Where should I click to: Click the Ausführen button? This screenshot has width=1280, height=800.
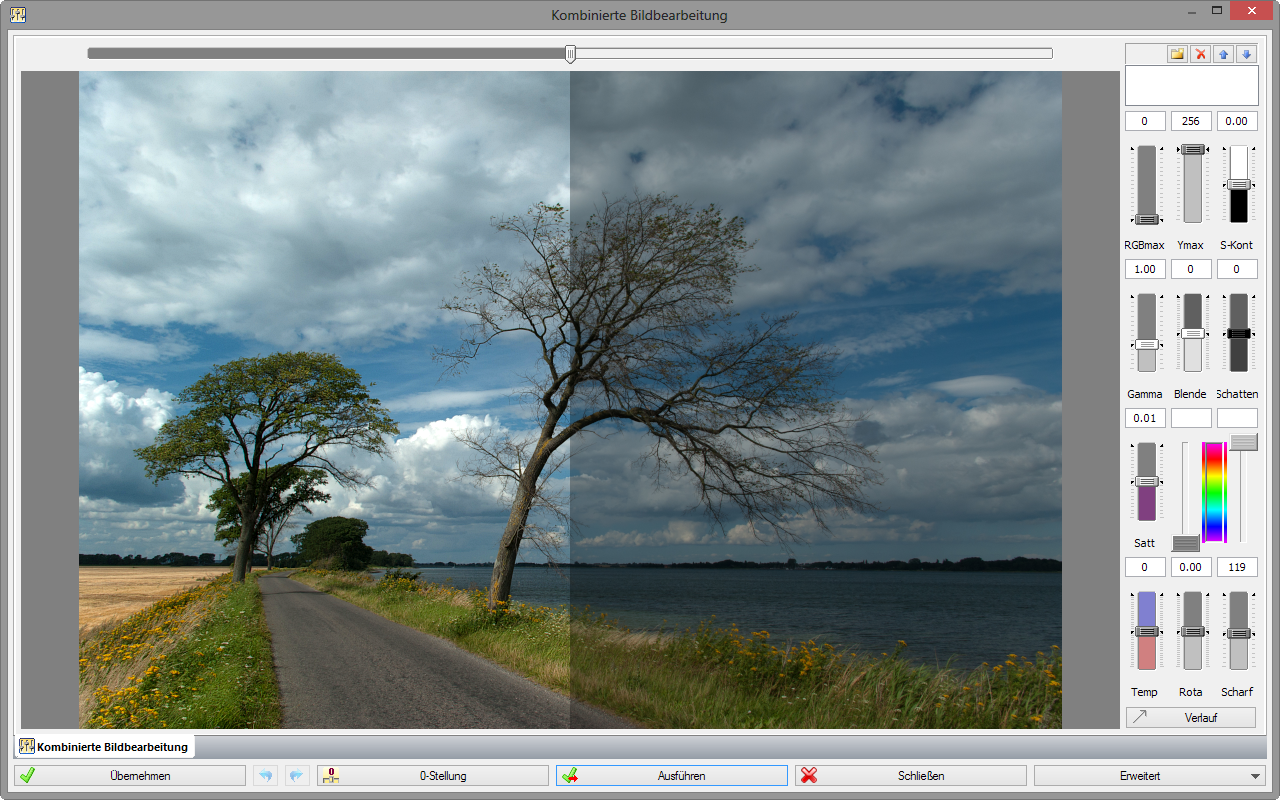tap(672, 775)
